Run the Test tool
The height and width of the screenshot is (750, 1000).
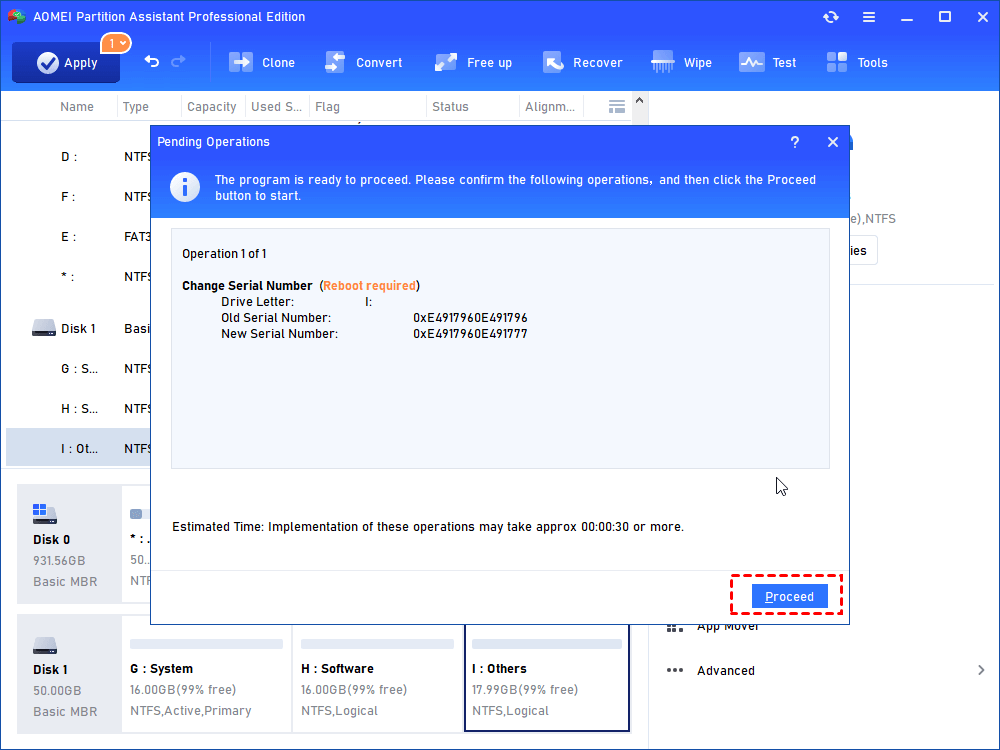click(x=768, y=62)
